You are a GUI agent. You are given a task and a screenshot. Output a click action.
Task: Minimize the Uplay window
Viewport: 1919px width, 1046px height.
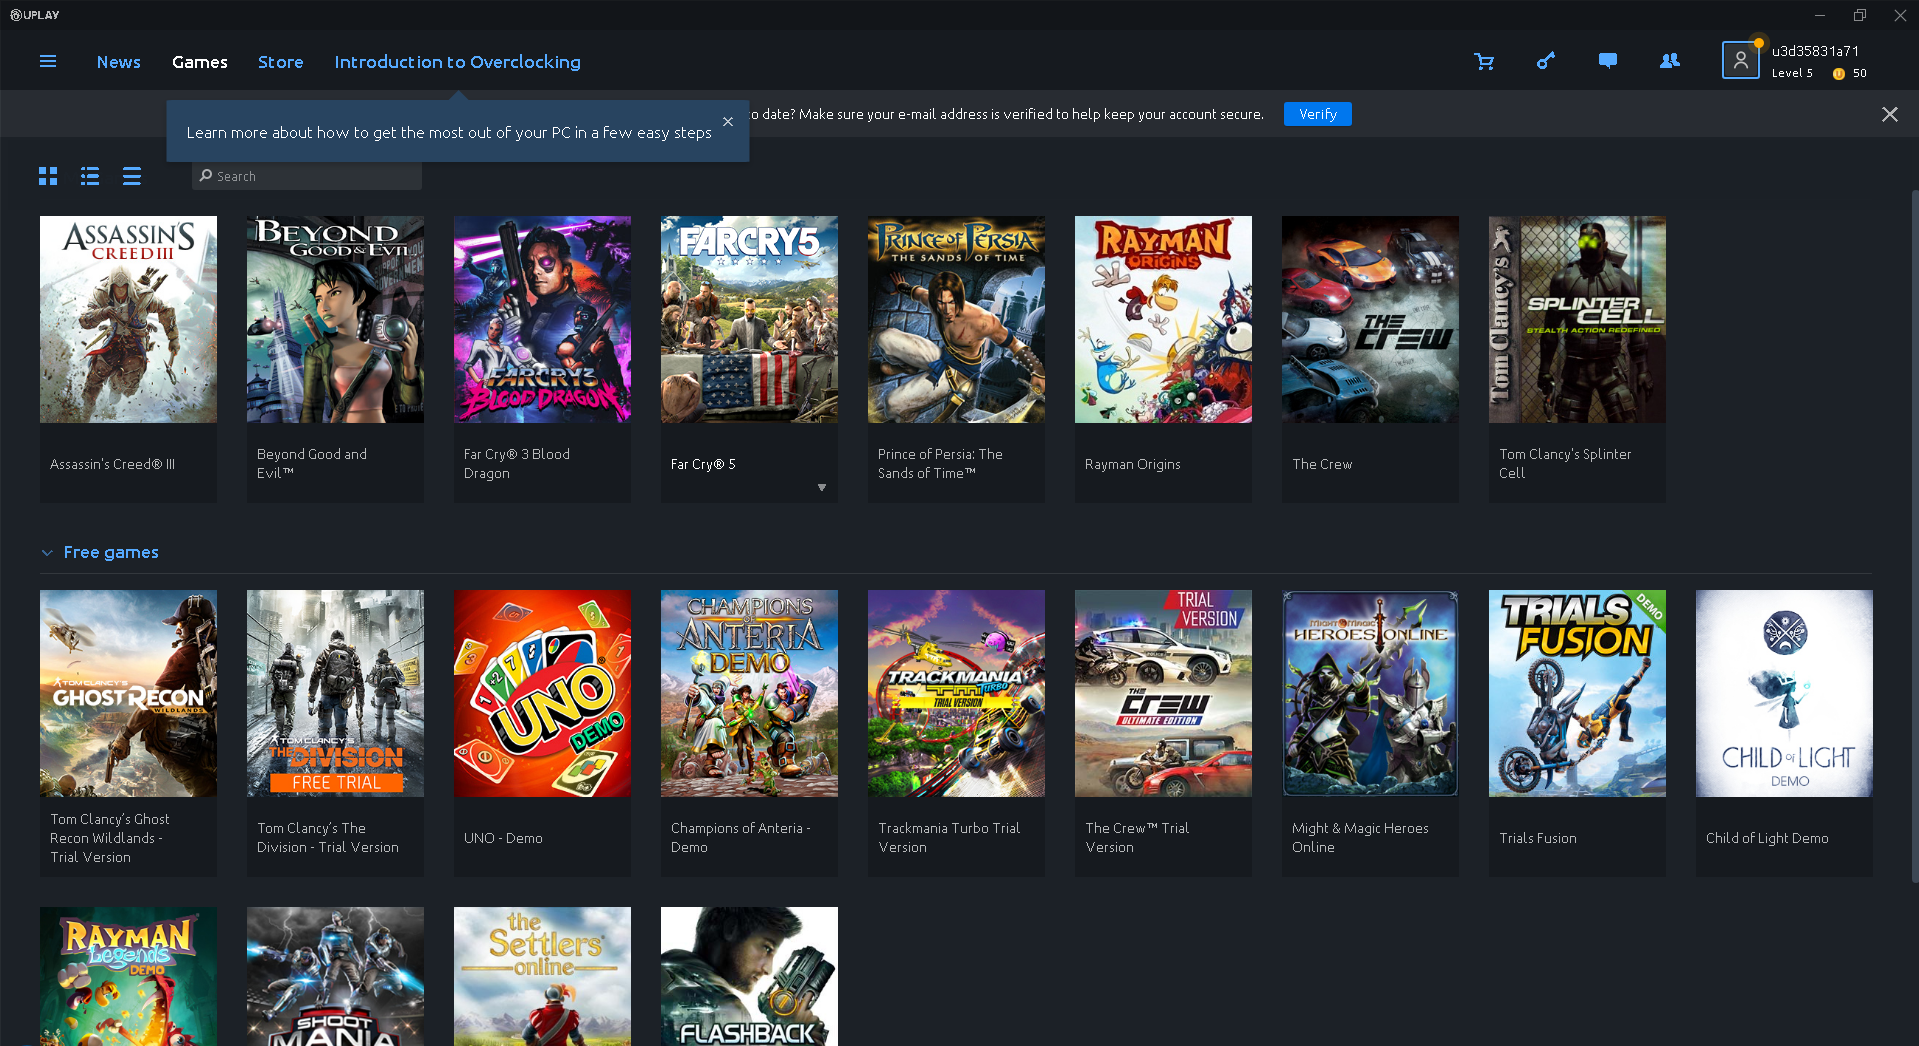1820,15
